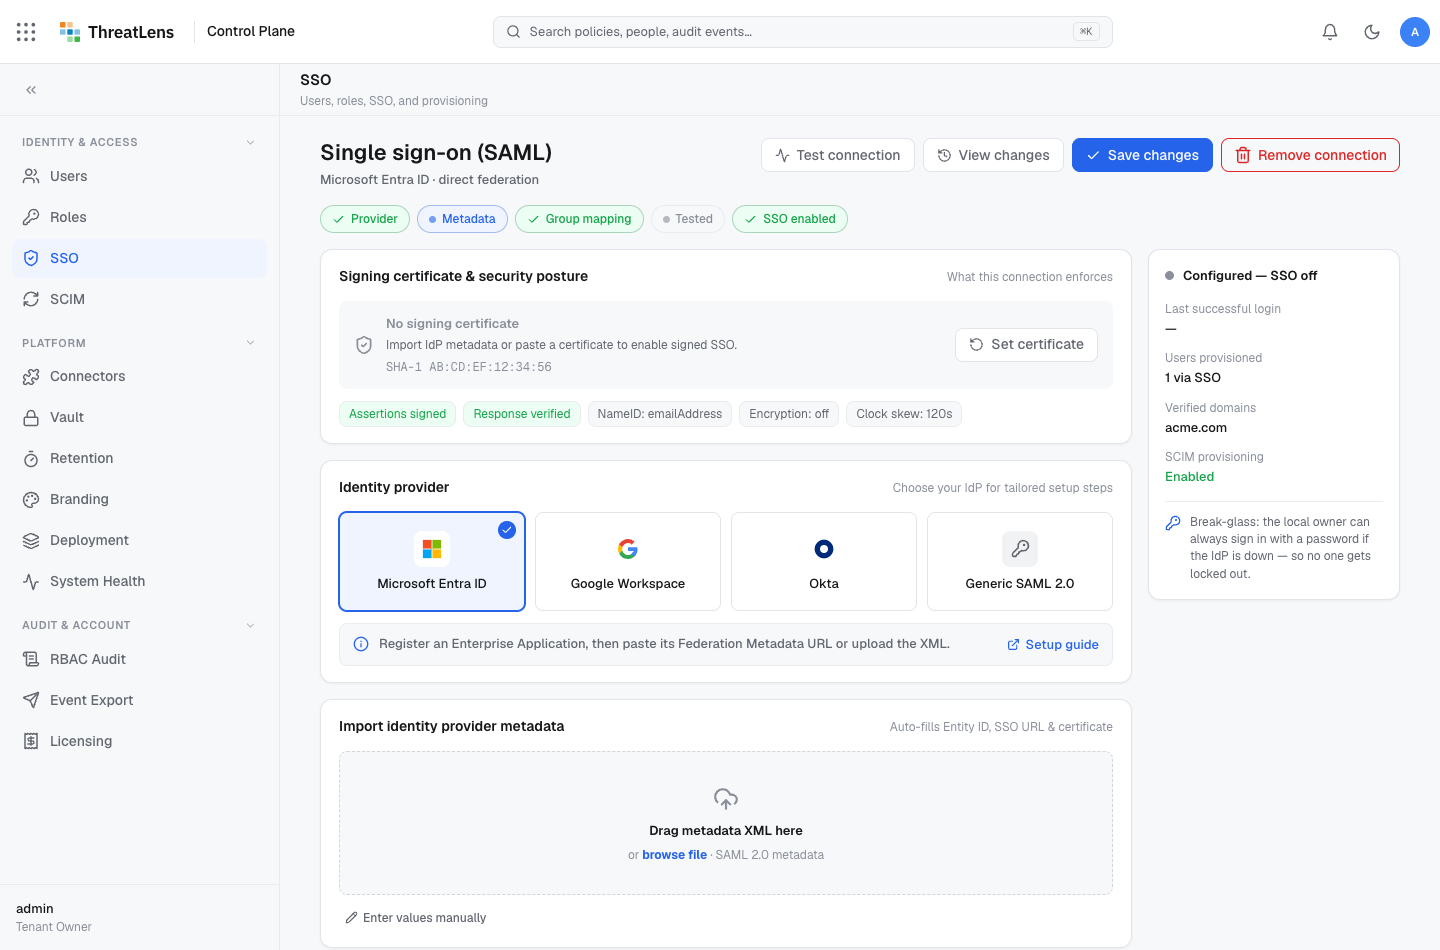Select SSO sidebar item
This screenshot has height=950, width=1440.
(x=140, y=258)
